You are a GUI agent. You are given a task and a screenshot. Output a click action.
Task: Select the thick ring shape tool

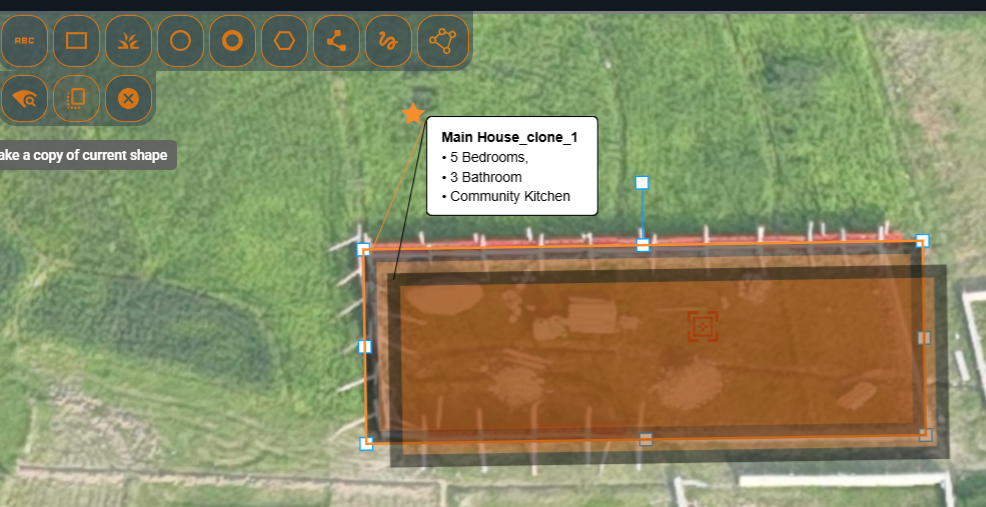click(x=232, y=41)
